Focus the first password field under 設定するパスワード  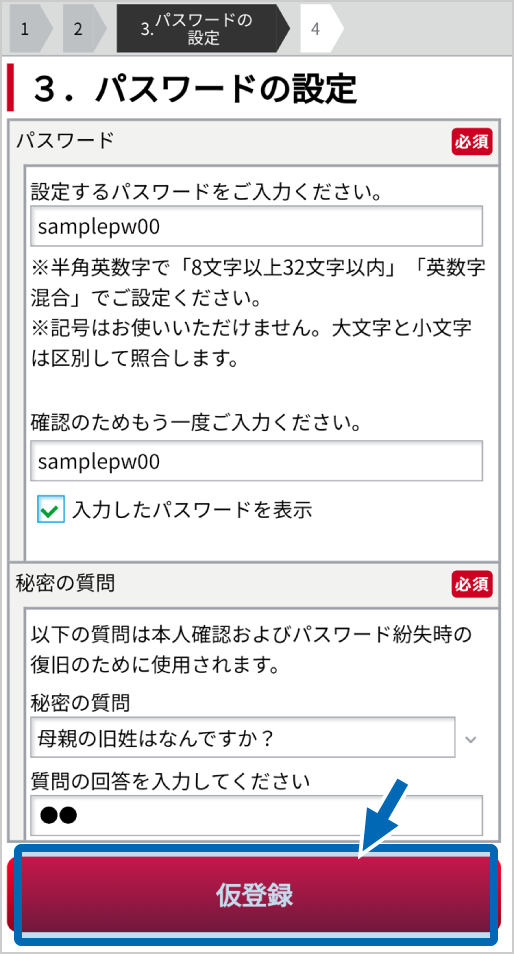257,226
